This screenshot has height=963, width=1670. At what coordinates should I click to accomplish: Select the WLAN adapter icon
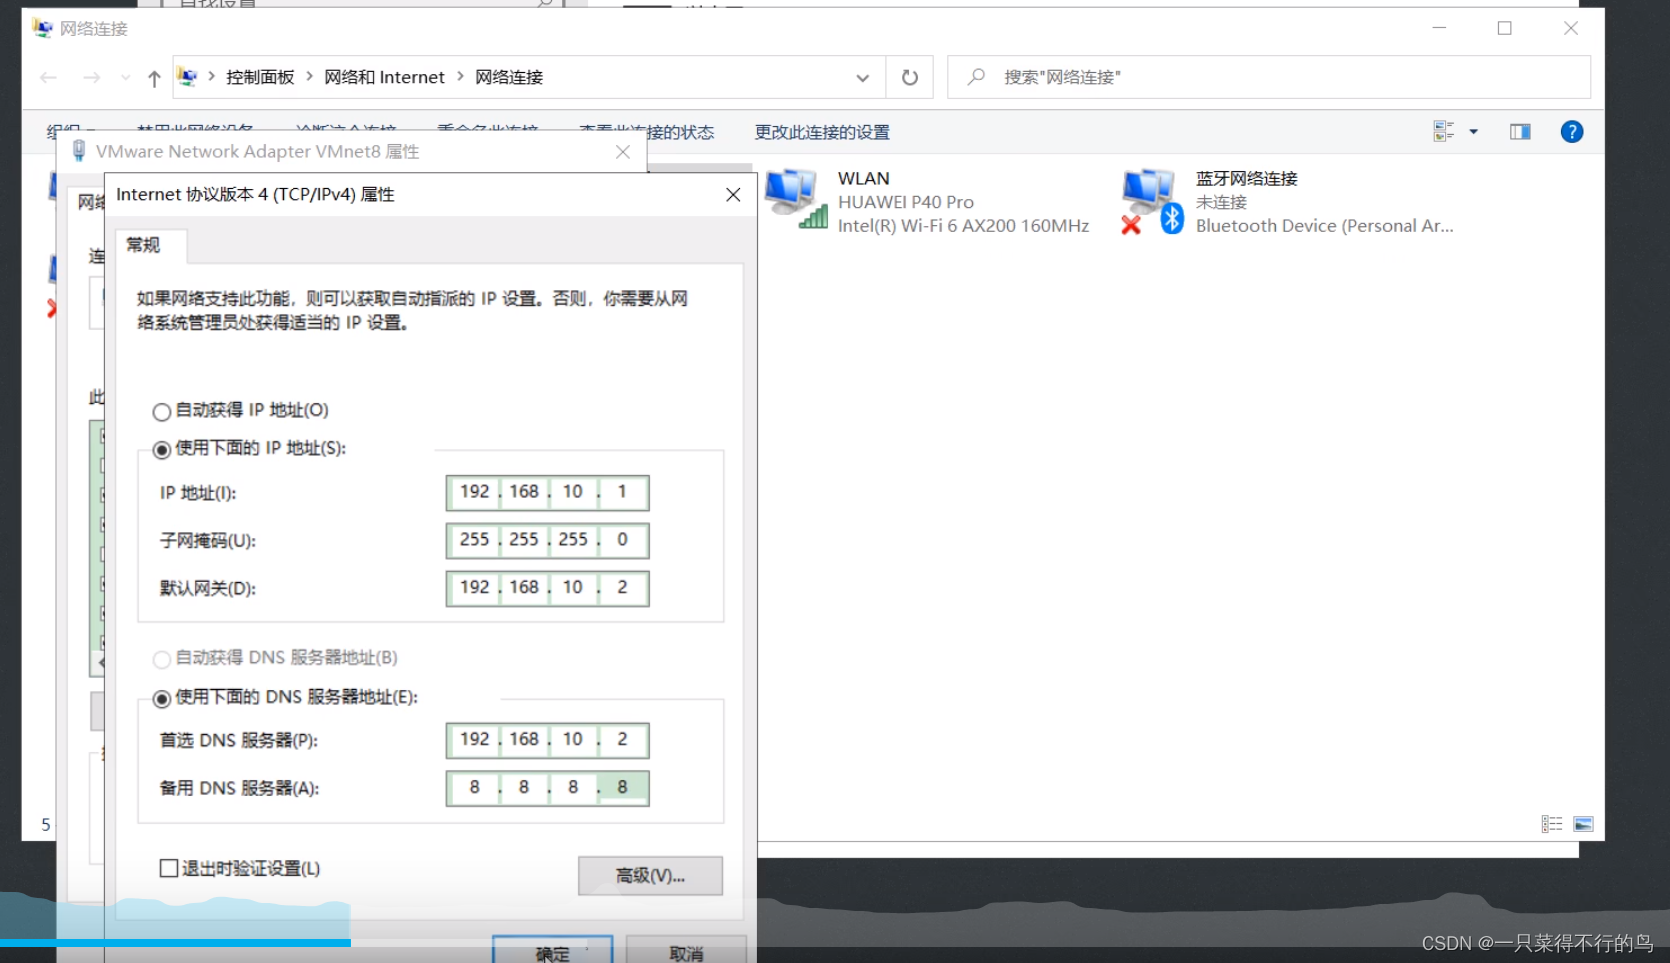pos(797,199)
